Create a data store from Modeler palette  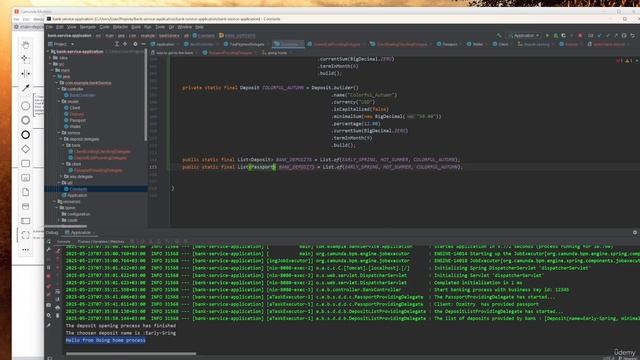[25, 207]
